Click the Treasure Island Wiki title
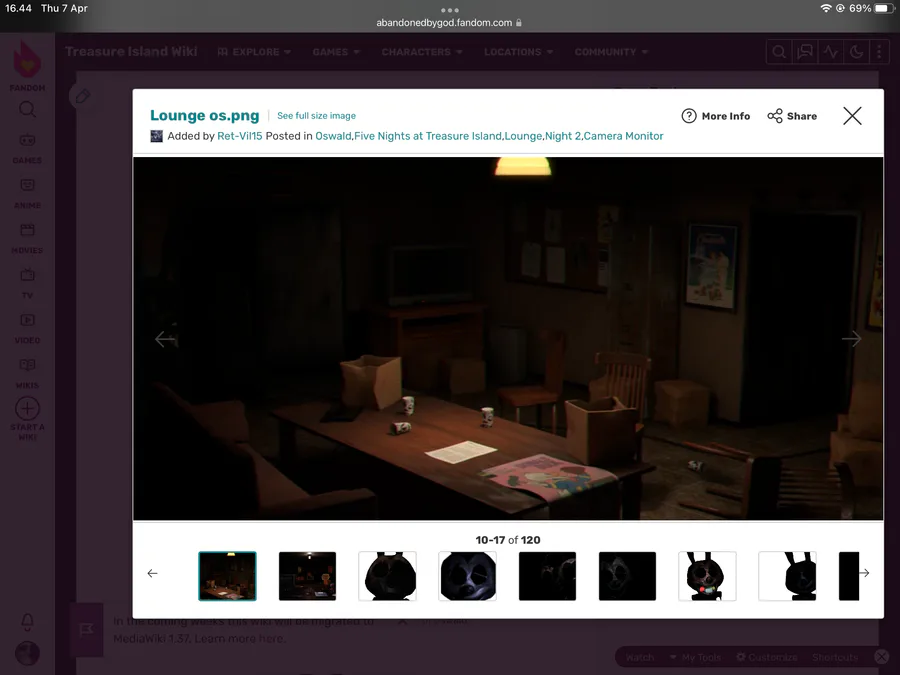Screen dimensions: 900x675 pos(131,52)
